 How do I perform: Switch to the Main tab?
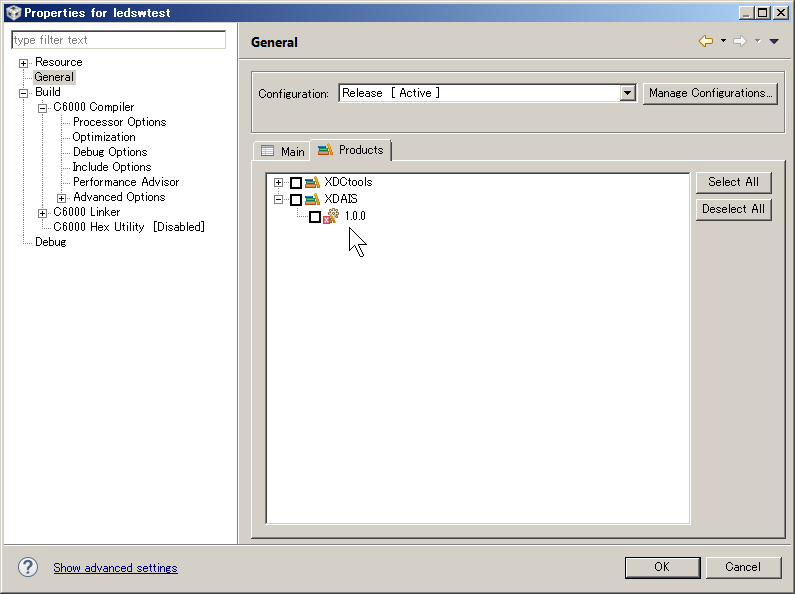[x=282, y=151]
